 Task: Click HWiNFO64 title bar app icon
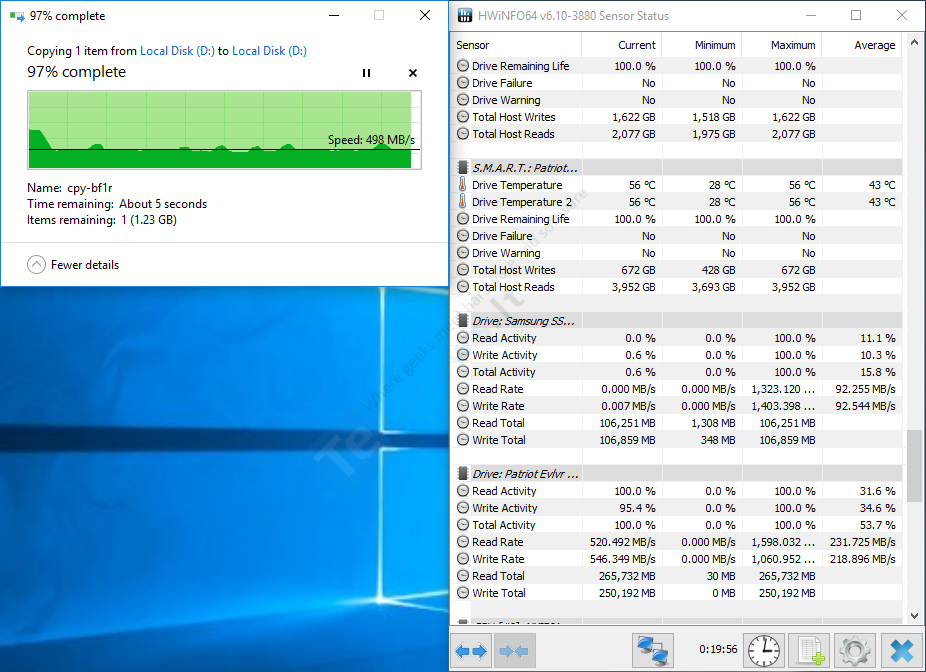[465, 15]
